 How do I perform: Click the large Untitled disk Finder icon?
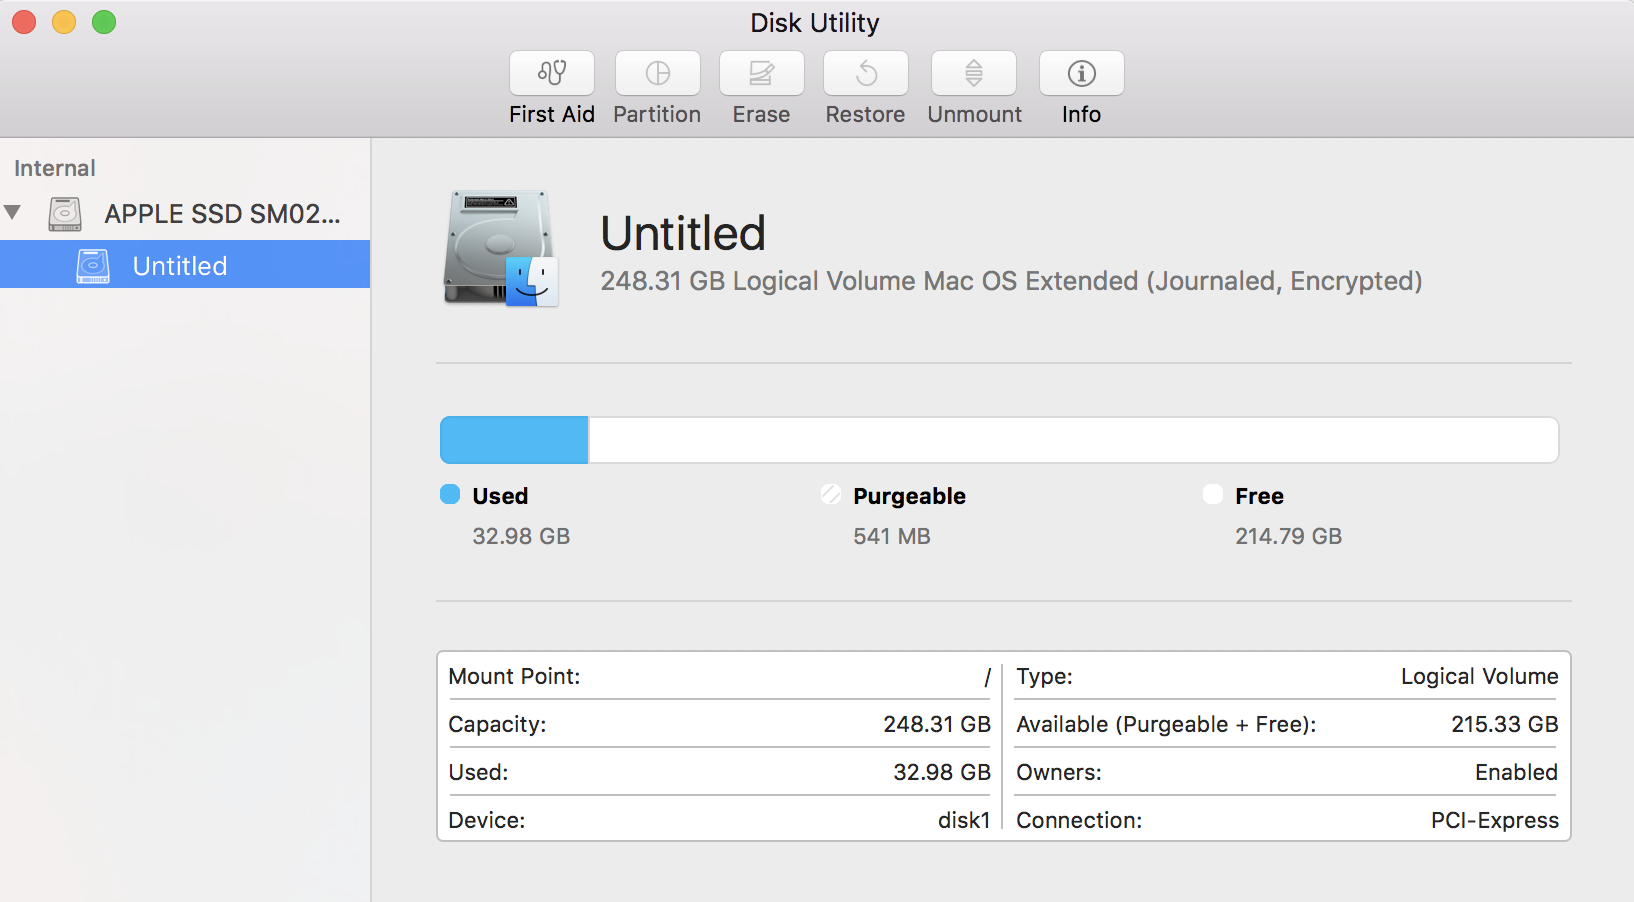pos(500,248)
